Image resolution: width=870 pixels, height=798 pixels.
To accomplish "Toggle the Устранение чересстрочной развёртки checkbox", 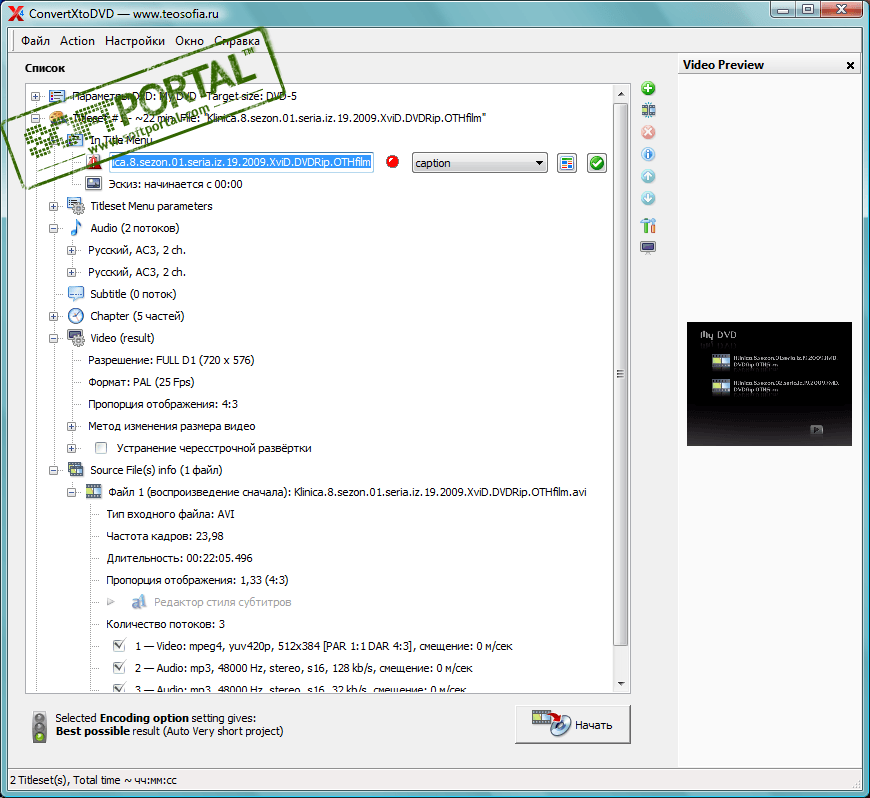I will click(x=101, y=448).
